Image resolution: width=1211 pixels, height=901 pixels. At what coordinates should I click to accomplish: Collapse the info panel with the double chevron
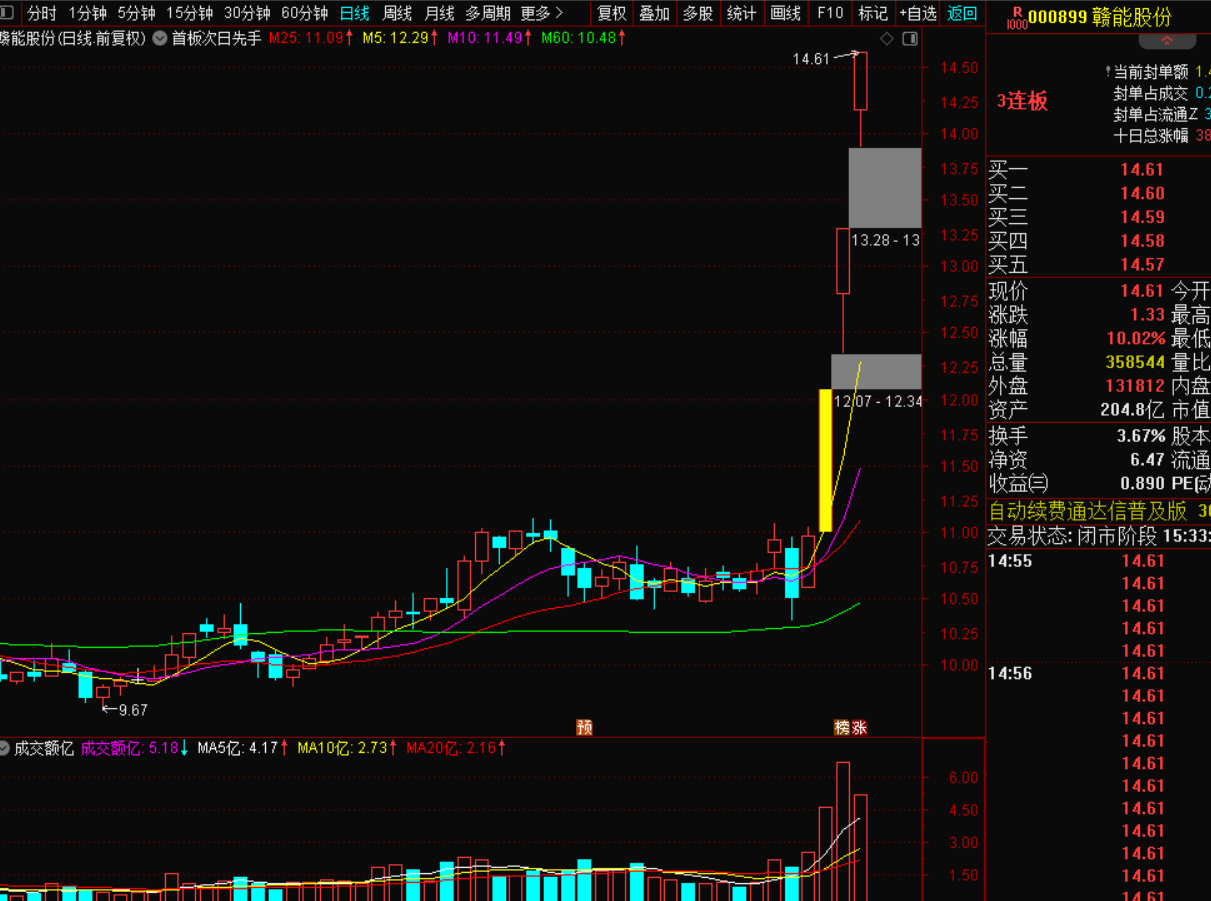(x=1167, y=41)
